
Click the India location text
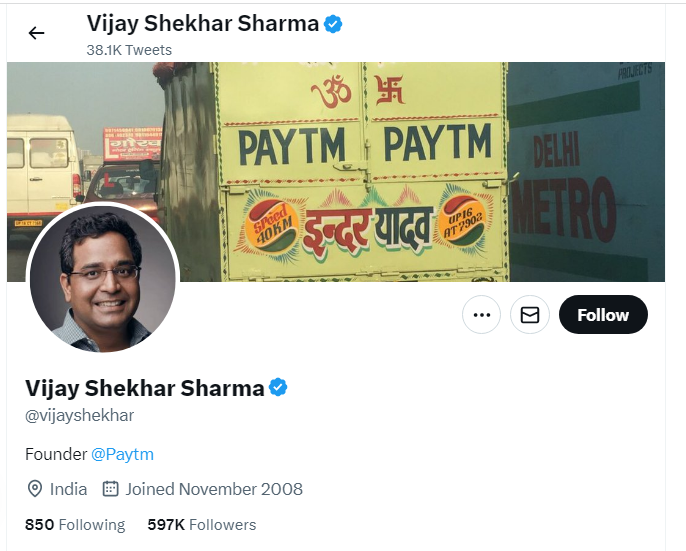pyautogui.click(x=68, y=489)
